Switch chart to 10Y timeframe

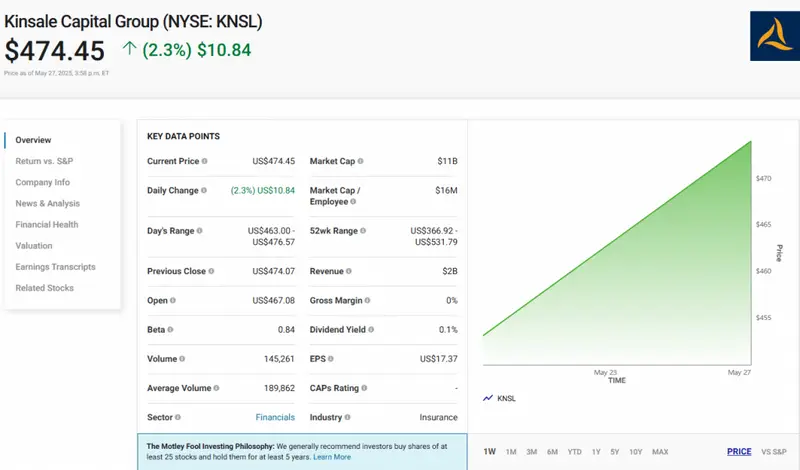pos(636,452)
